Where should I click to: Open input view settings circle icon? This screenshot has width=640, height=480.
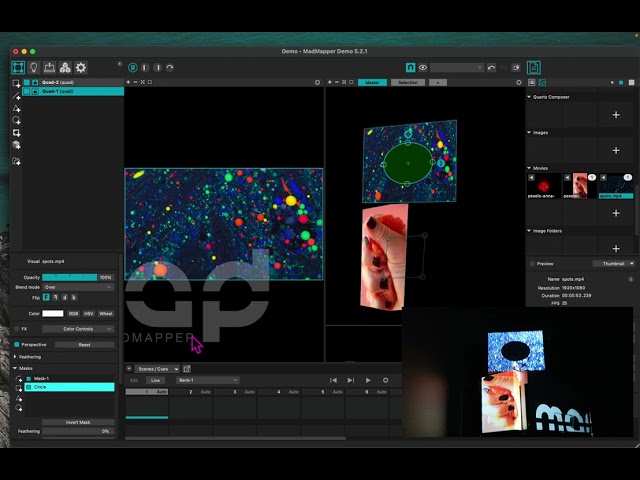[x=318, y=82]
